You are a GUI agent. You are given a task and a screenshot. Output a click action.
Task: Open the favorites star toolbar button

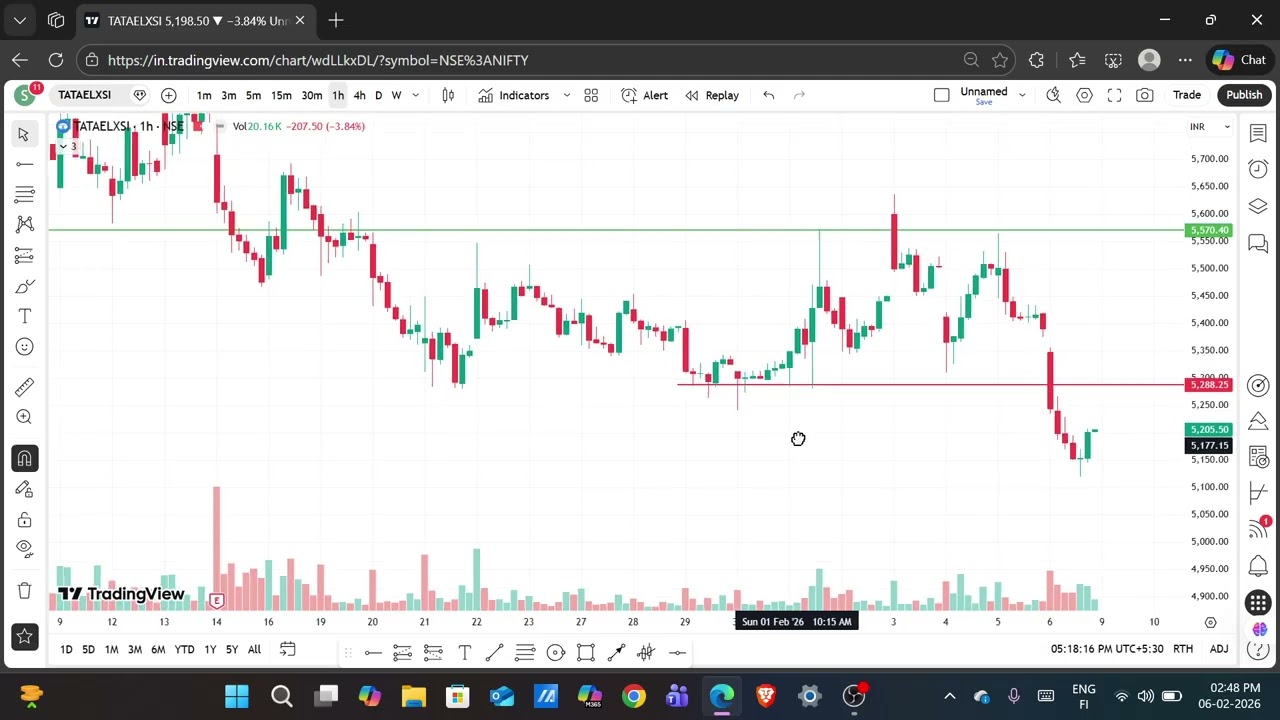(x=24, y=636)
